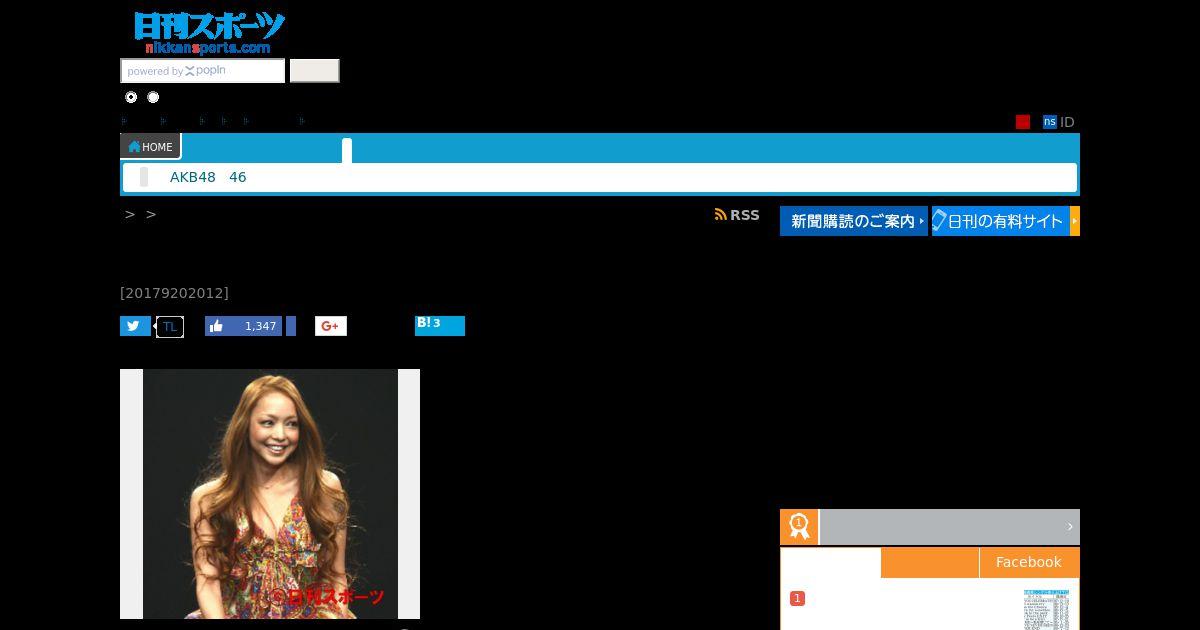Bookmark with Hatena B! 3 button
The height and width of the screenshot is (630, 1200).
click(x=440, y=326)
